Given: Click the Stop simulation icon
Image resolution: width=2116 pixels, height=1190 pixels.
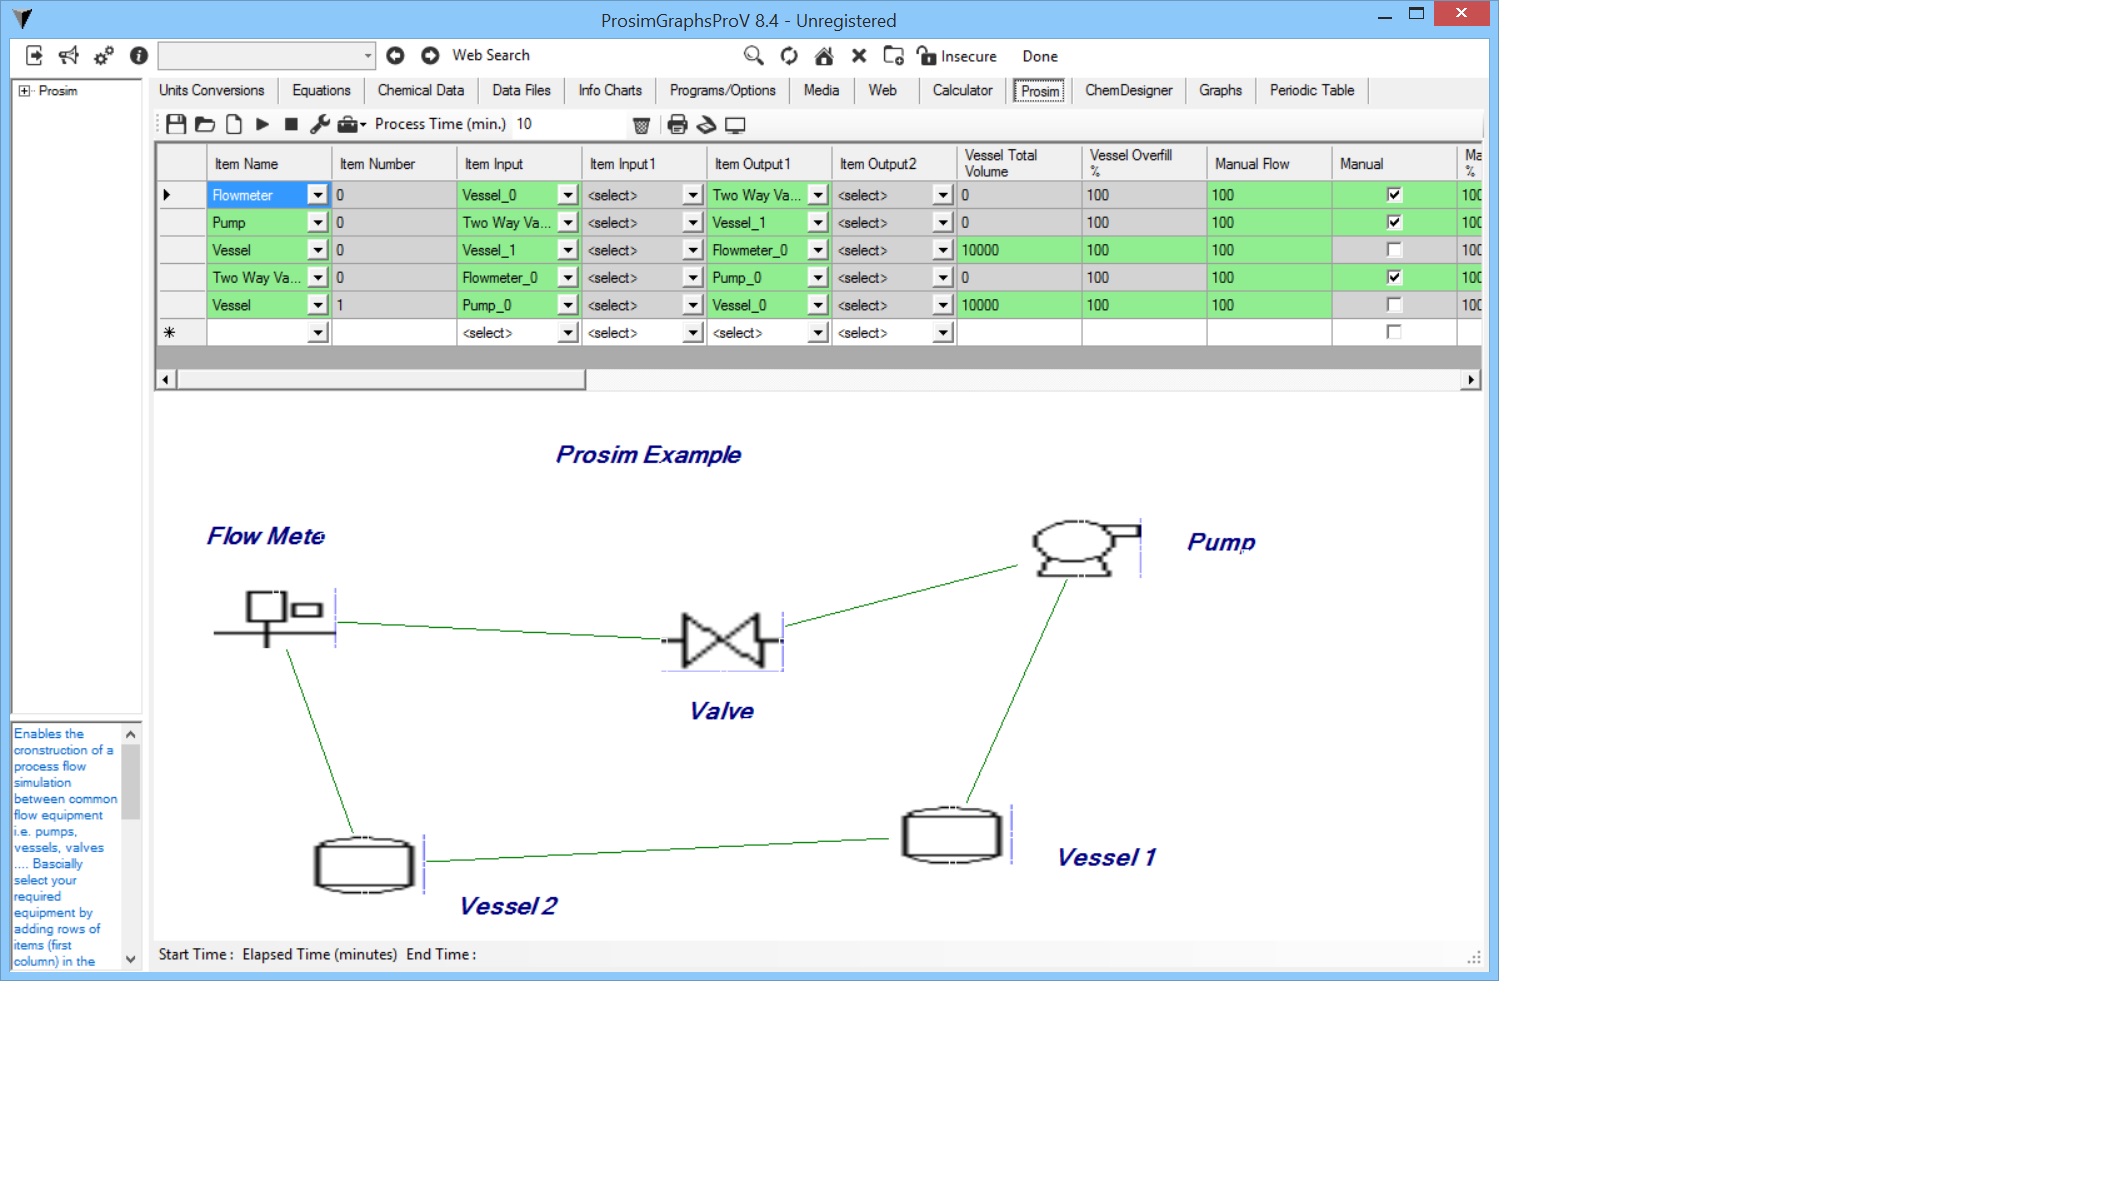Looking at the screenshot, I should (291, 124).
